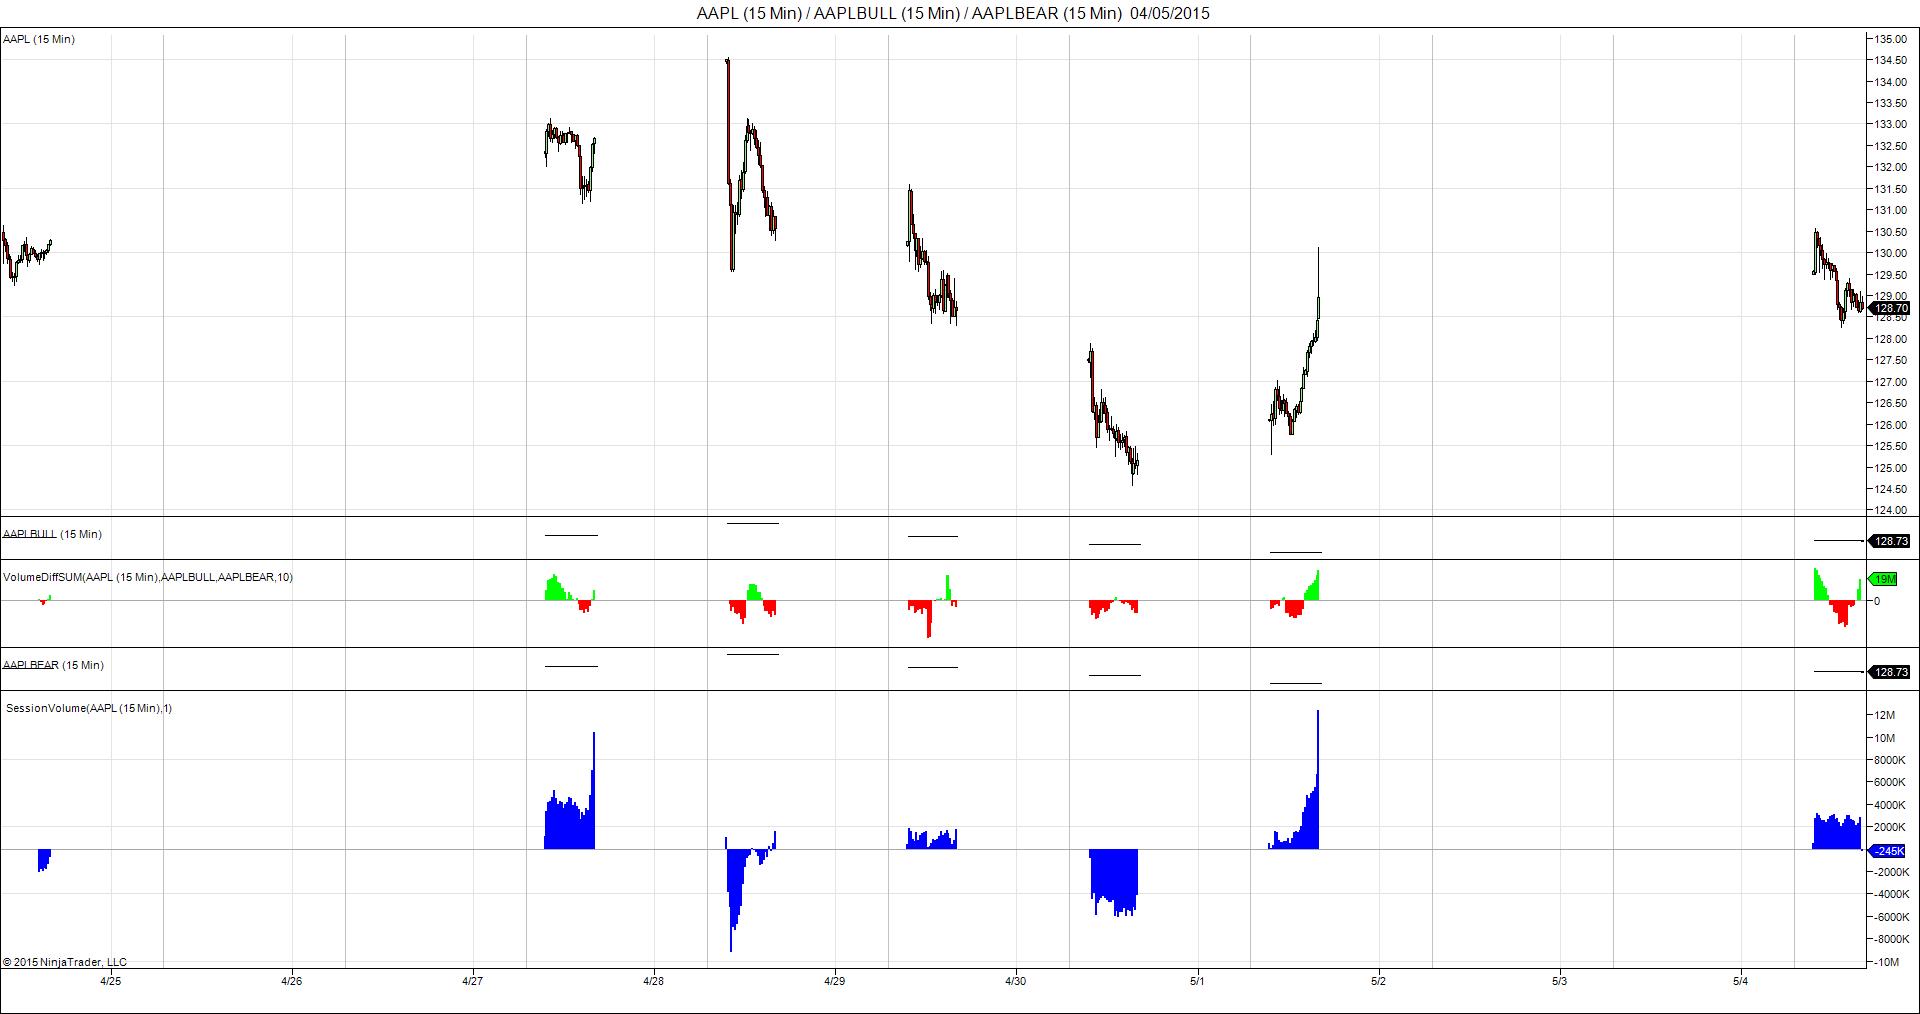
Task: Click the 4/30 date on the time axis
Action: point(1016,981)
